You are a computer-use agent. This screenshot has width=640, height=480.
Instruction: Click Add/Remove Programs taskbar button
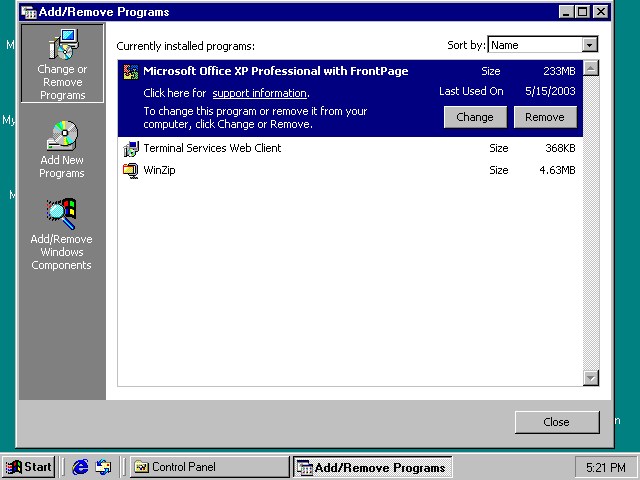pos(372,467)
